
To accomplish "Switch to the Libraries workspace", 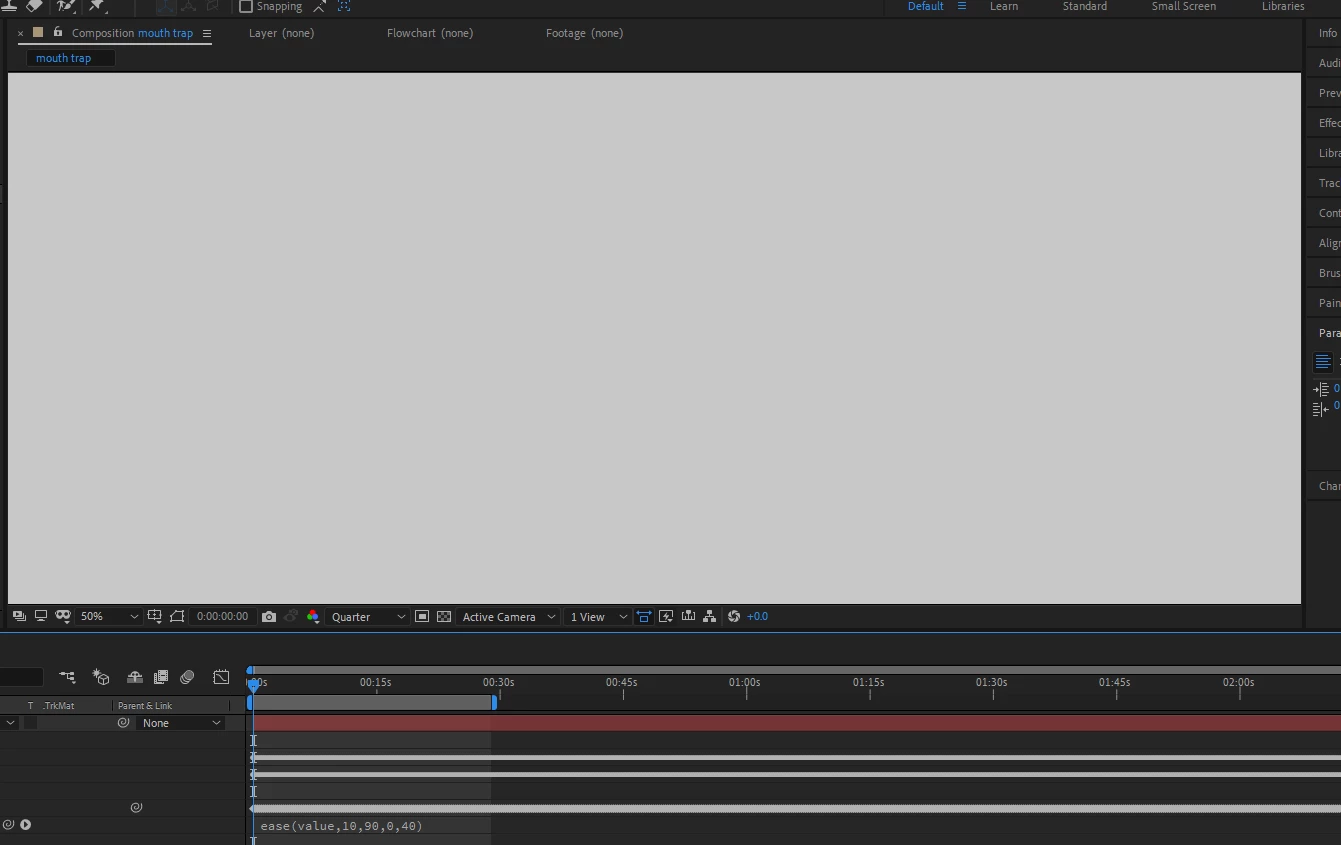I will (x=1283, y=6).
